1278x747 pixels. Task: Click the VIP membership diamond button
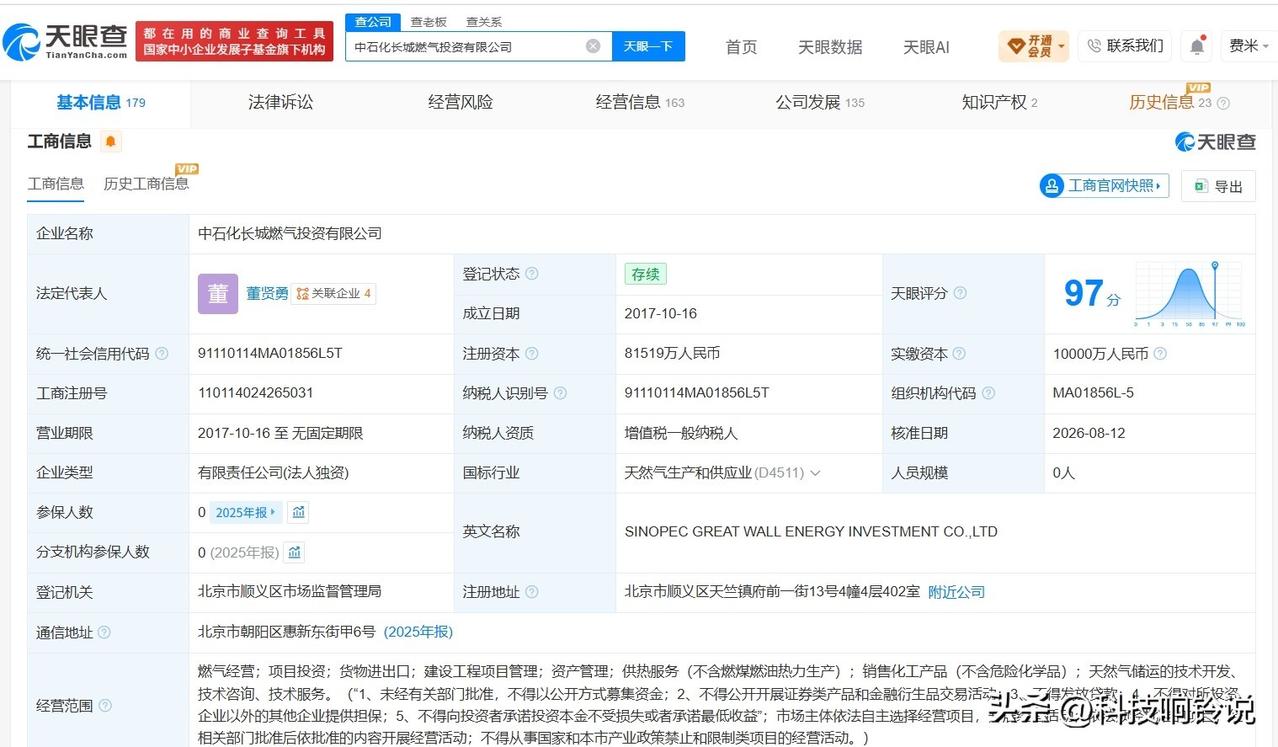pyautogui.click(x=1033, y=46)
